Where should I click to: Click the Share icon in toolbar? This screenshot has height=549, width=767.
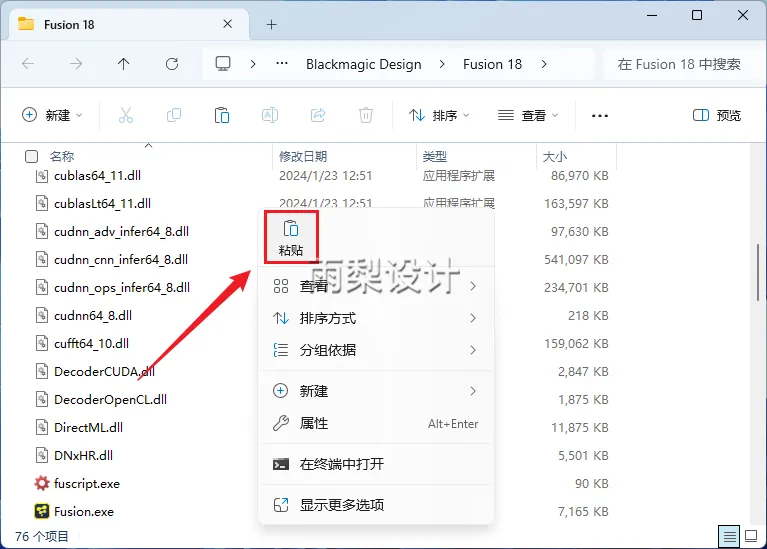[318, 115]
